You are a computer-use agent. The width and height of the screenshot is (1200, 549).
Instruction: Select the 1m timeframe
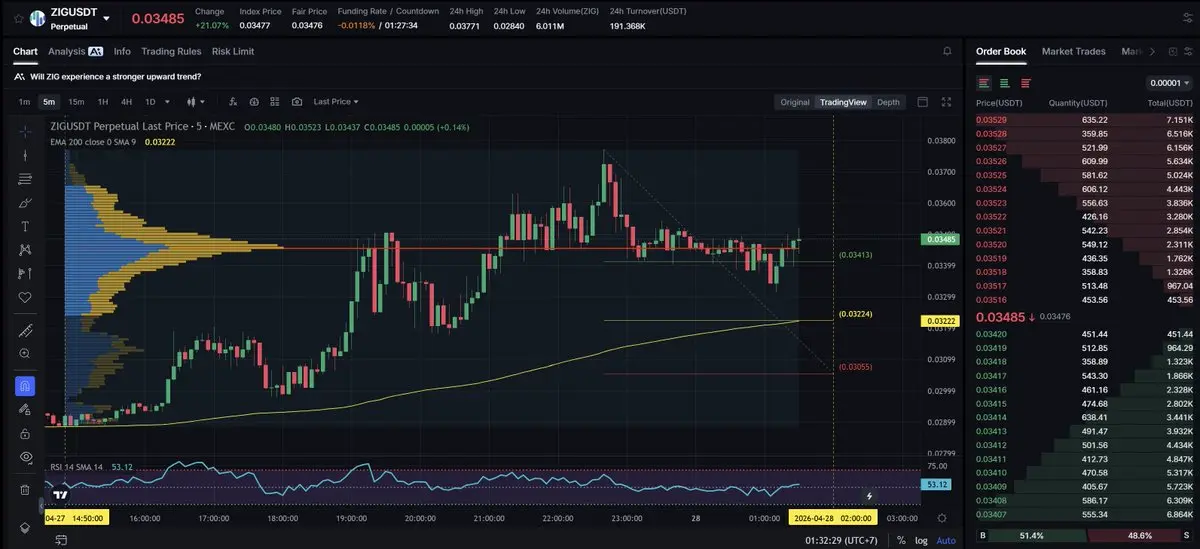[24, 102]
